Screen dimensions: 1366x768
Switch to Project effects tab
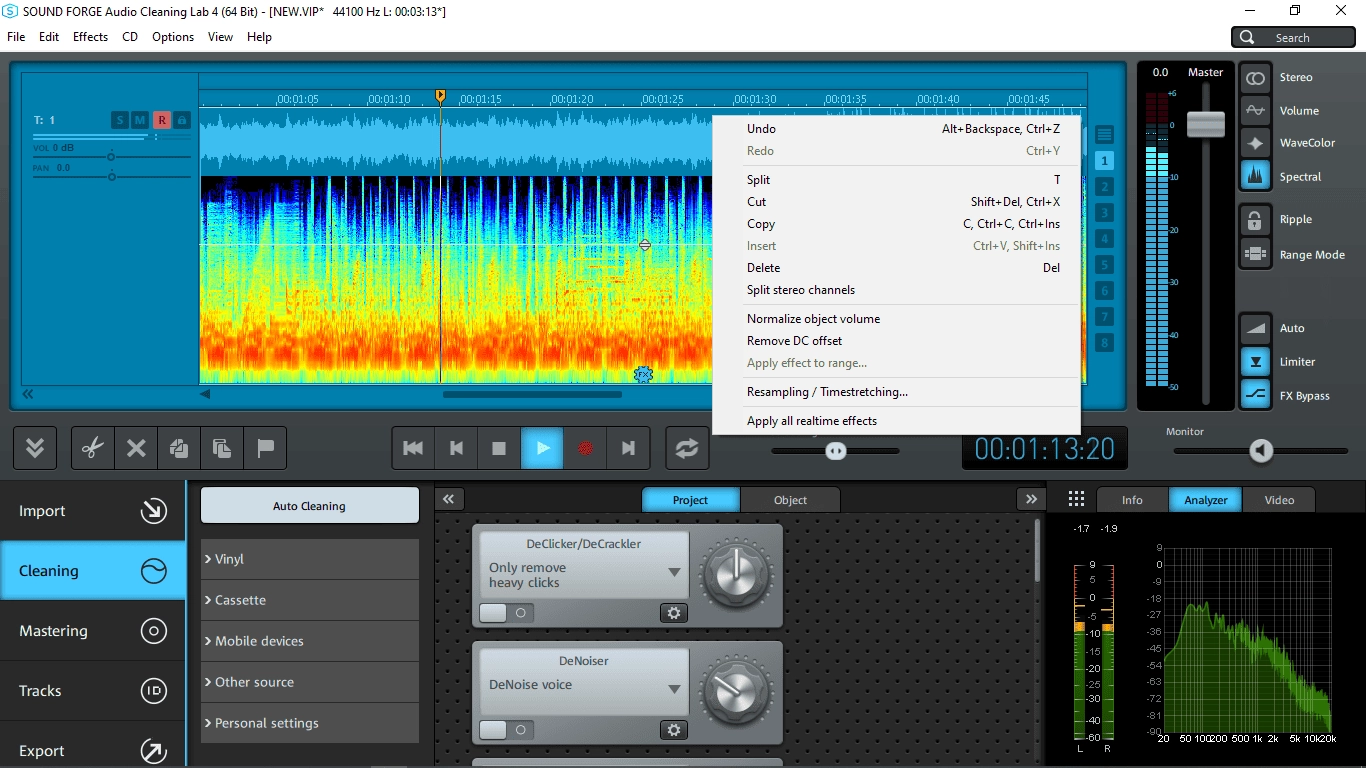(690, 500)
